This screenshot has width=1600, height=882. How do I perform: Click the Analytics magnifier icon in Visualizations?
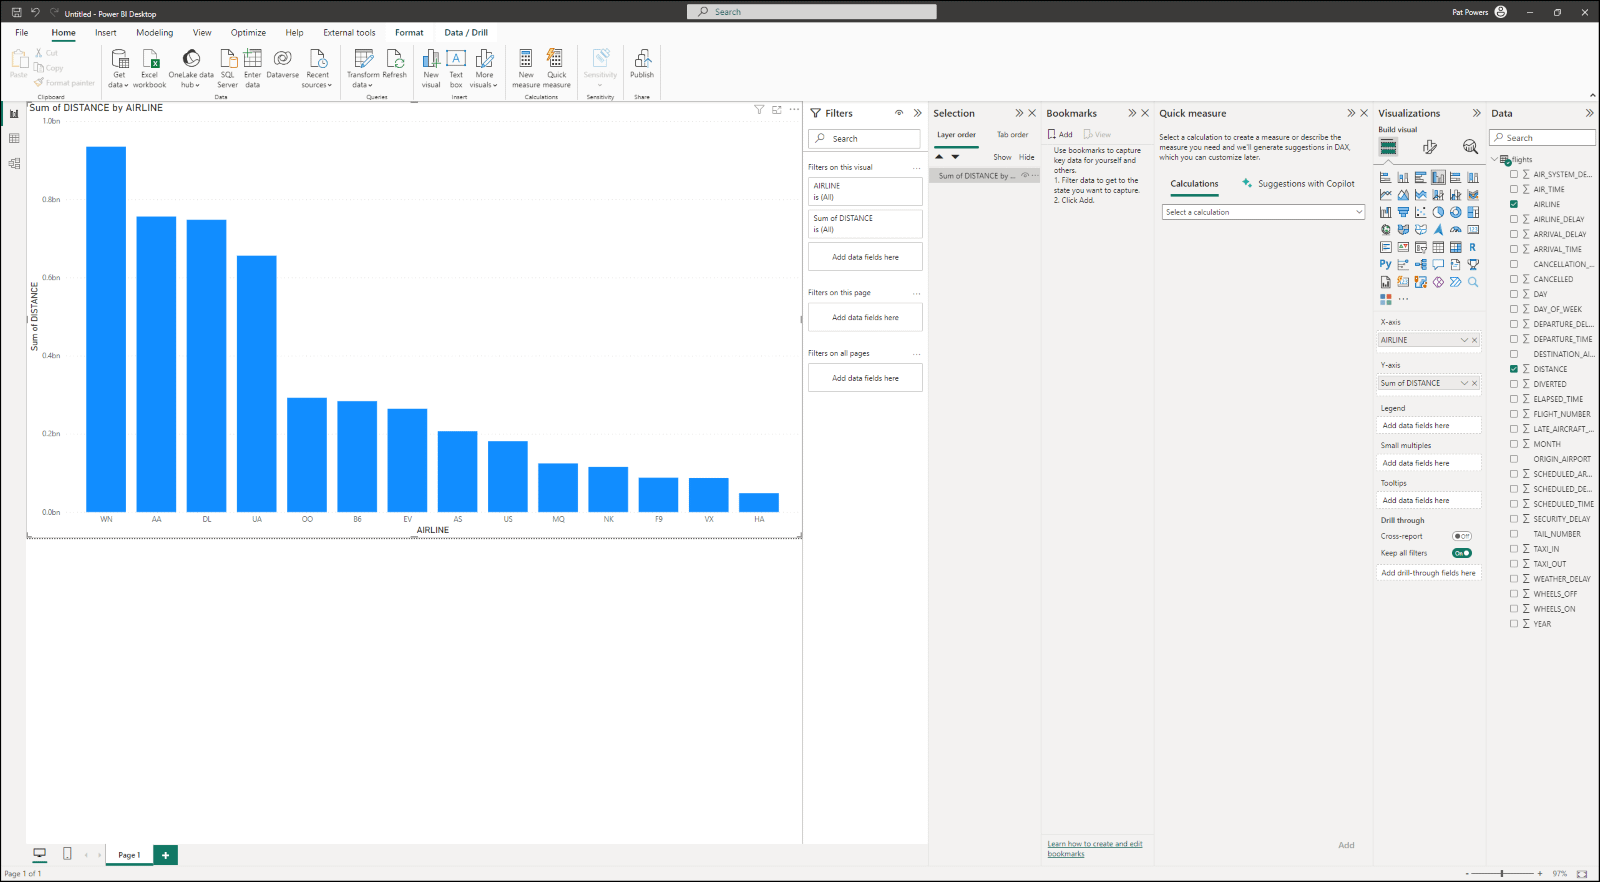1470,147
